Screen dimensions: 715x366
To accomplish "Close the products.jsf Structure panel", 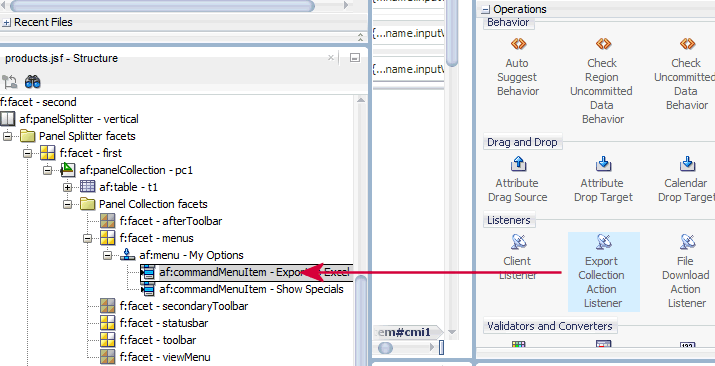I will point(331,58).
